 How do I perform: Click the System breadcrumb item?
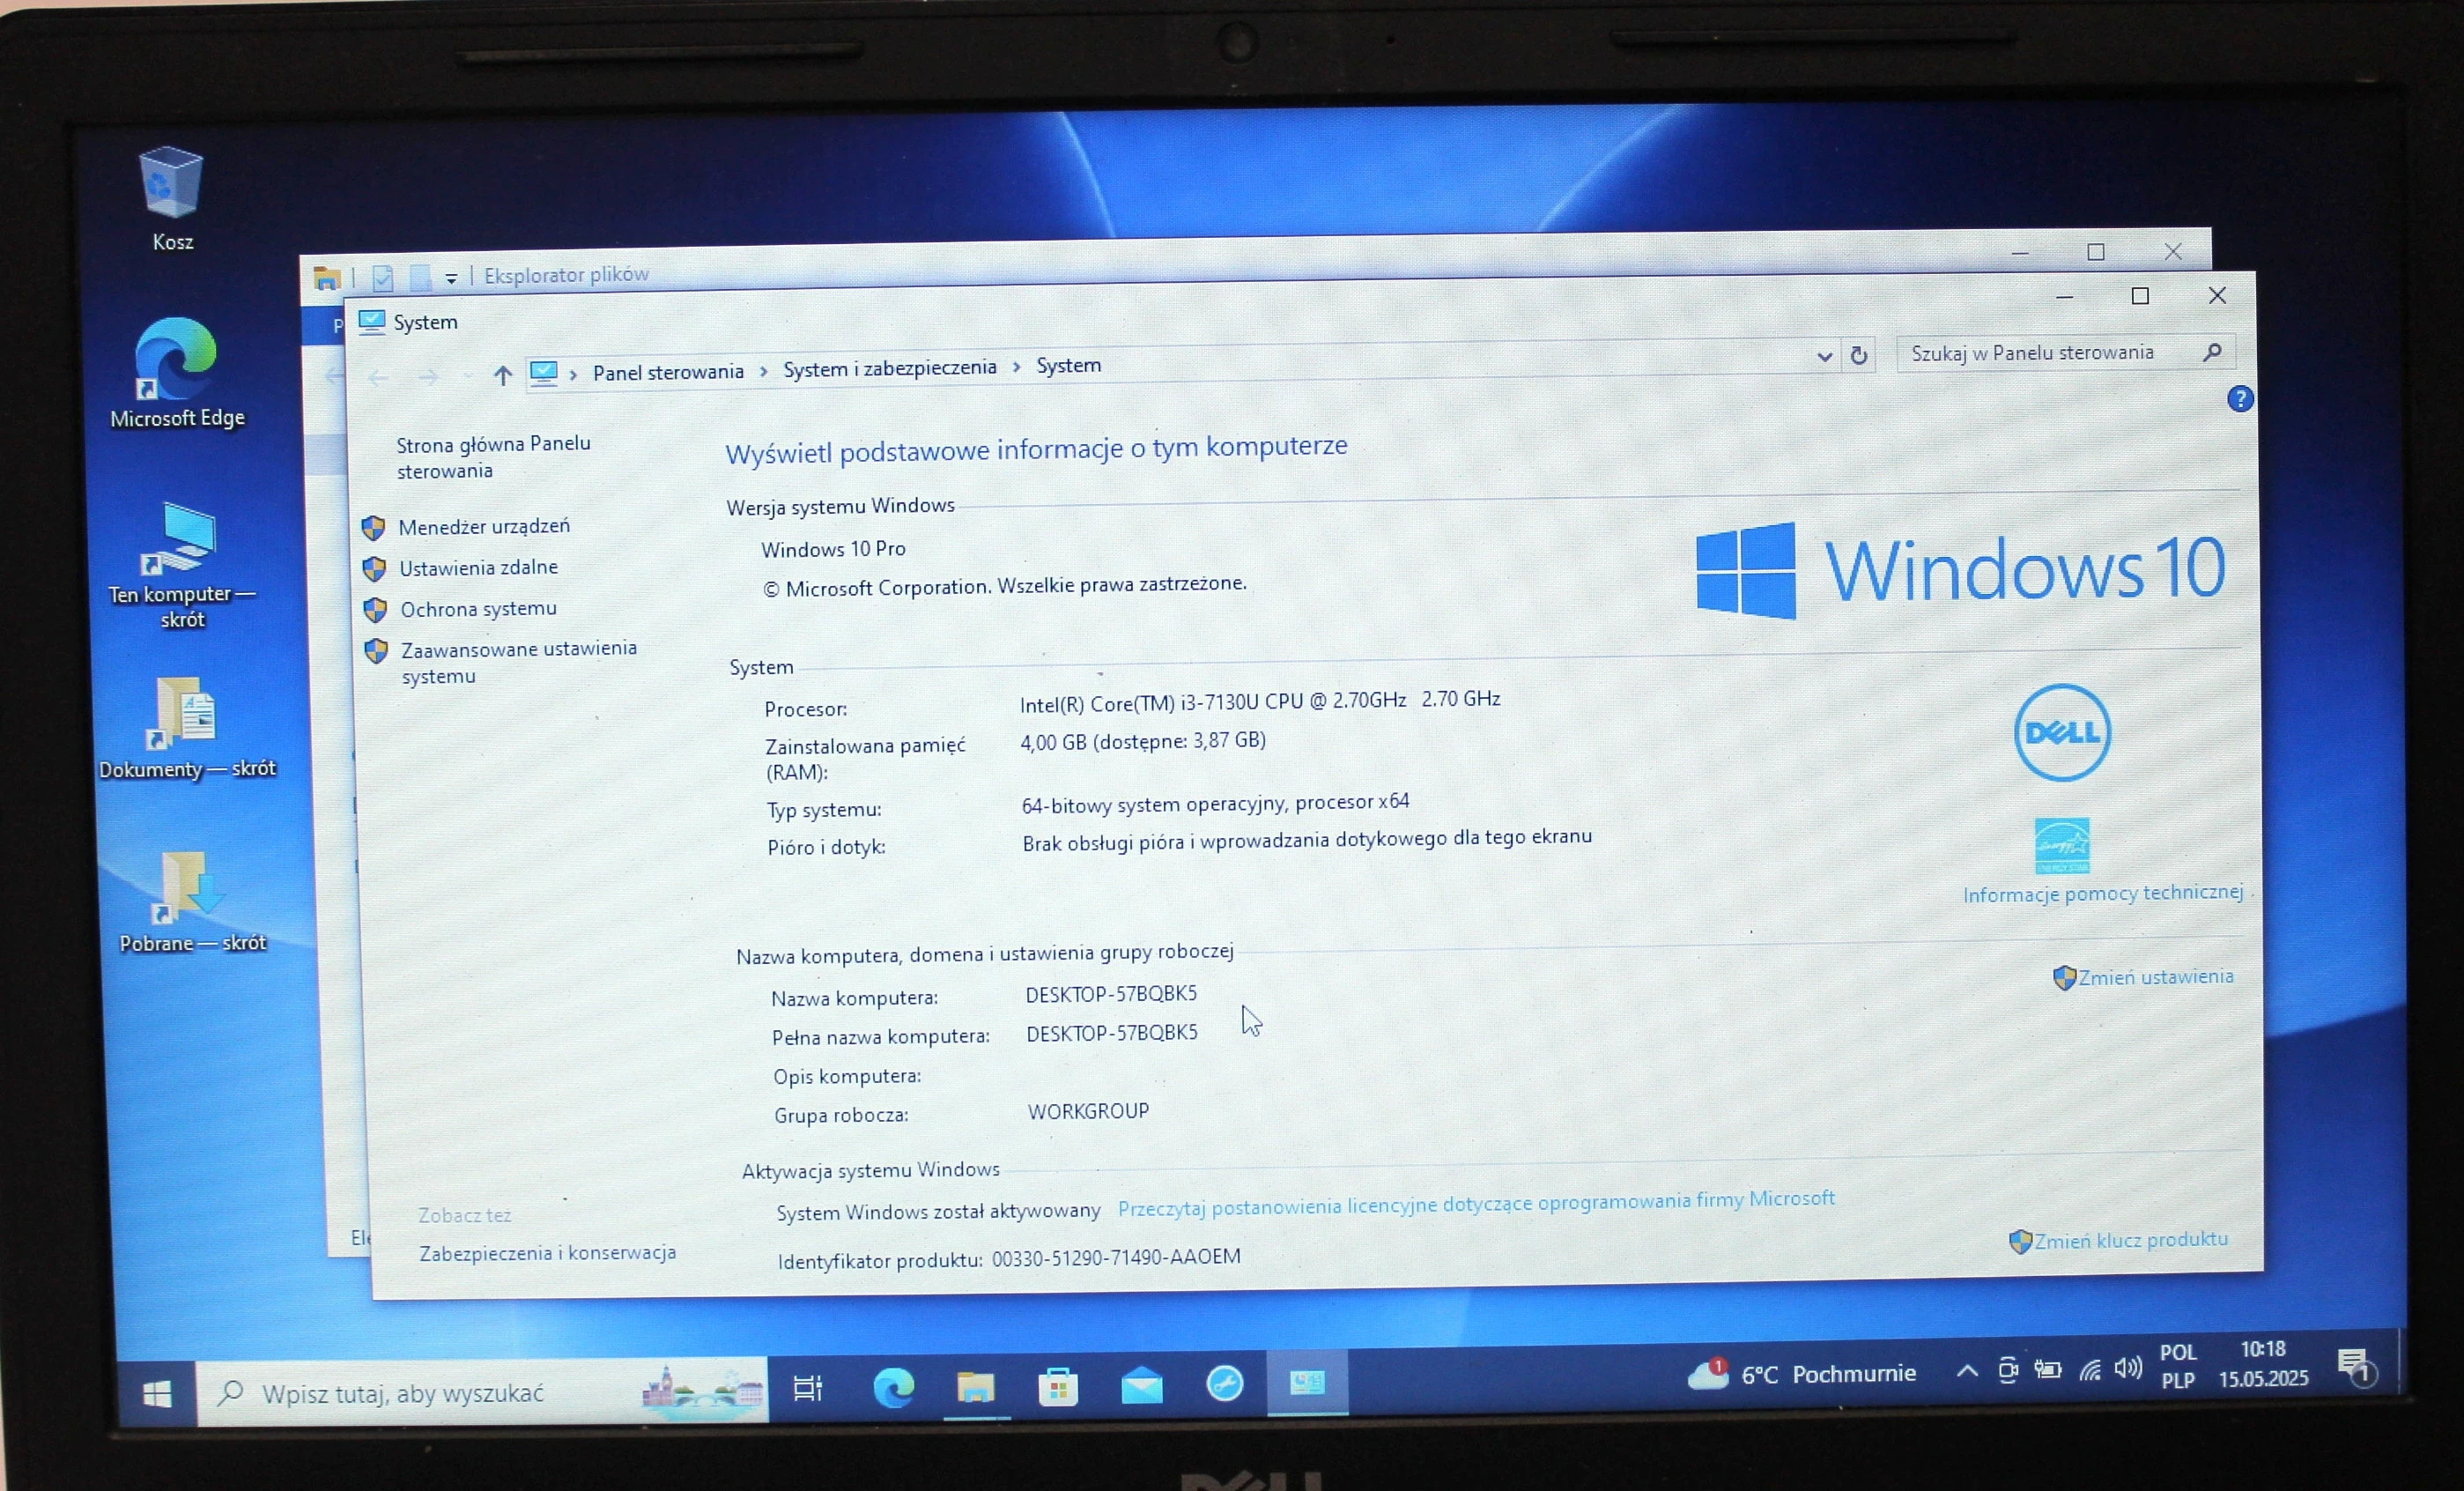tap(1068, 365)
